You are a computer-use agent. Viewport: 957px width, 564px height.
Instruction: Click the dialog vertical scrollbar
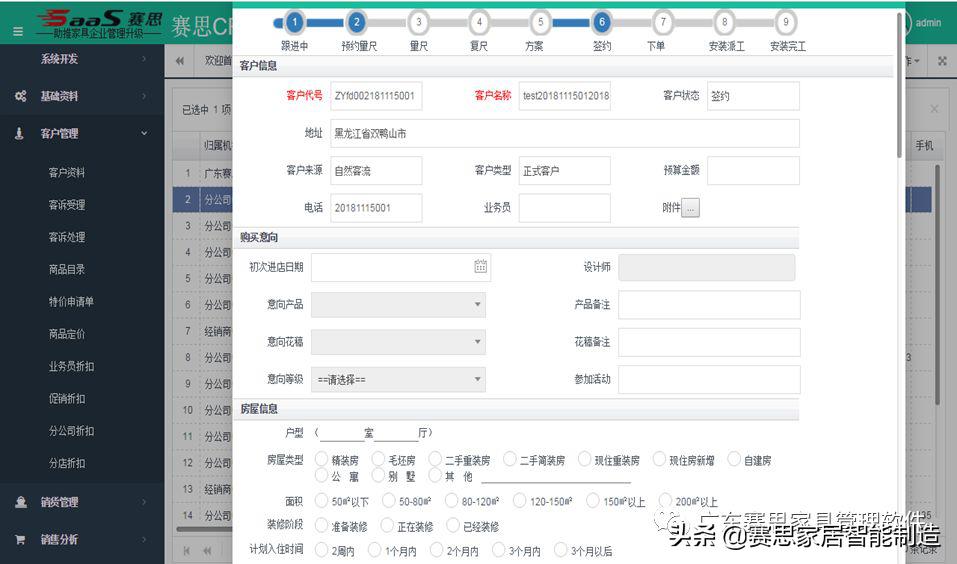pyautogui.click(x=899, y=85)
